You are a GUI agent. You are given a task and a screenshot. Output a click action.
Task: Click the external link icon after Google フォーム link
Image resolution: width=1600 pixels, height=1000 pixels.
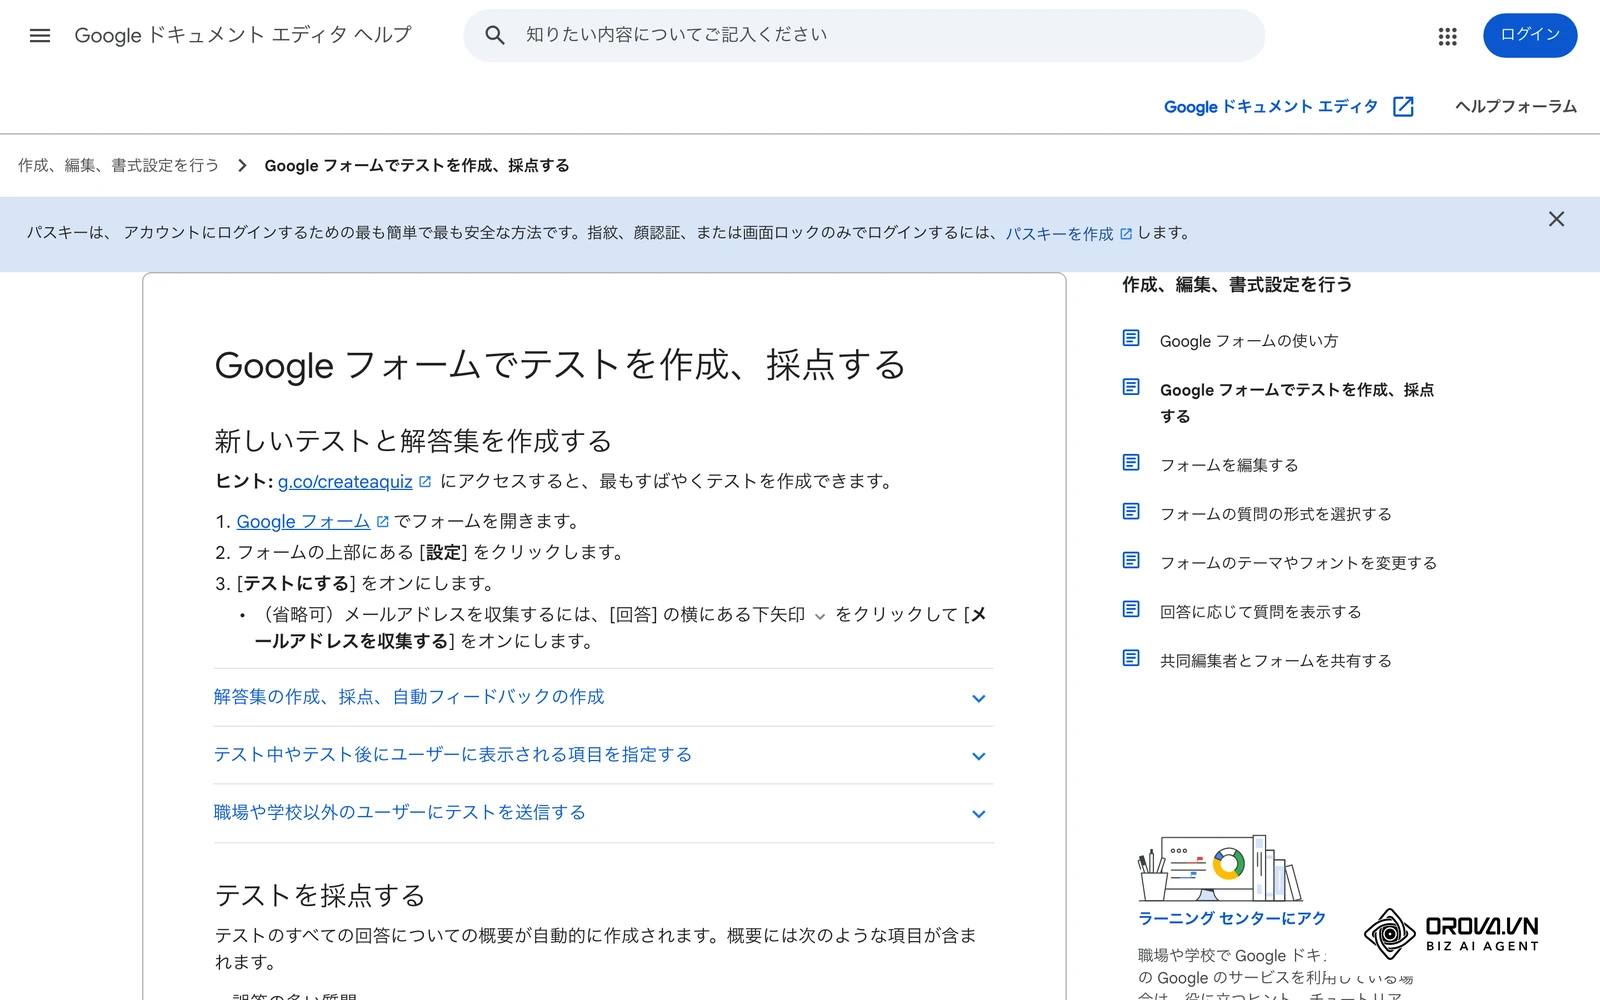point(382,522)
